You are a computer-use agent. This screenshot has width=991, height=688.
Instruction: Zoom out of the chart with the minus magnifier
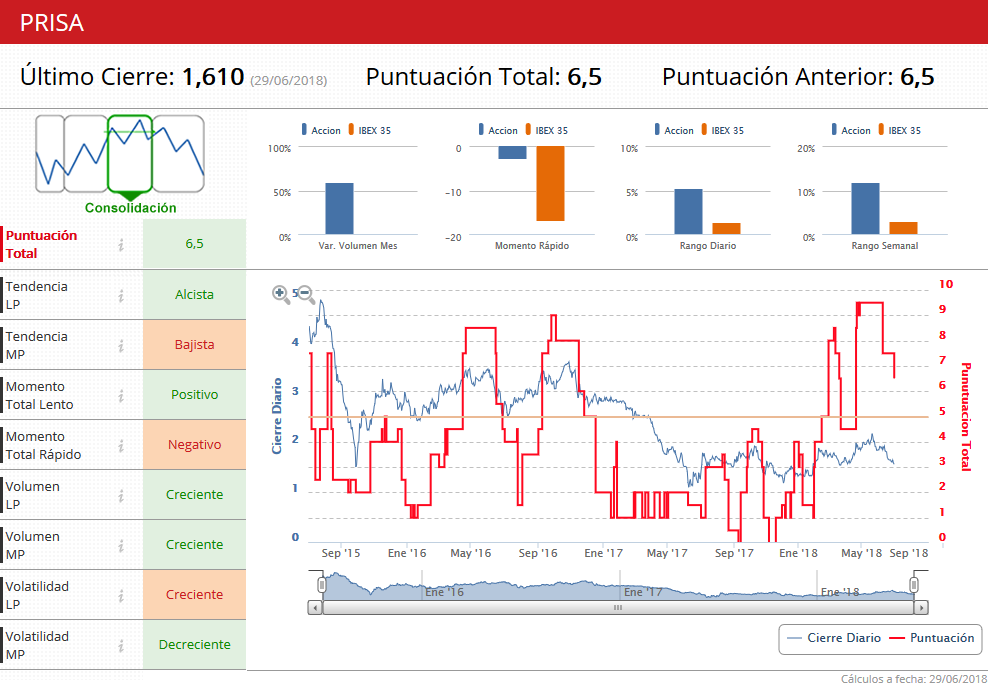pyautogui.click(x=306, y=294)
